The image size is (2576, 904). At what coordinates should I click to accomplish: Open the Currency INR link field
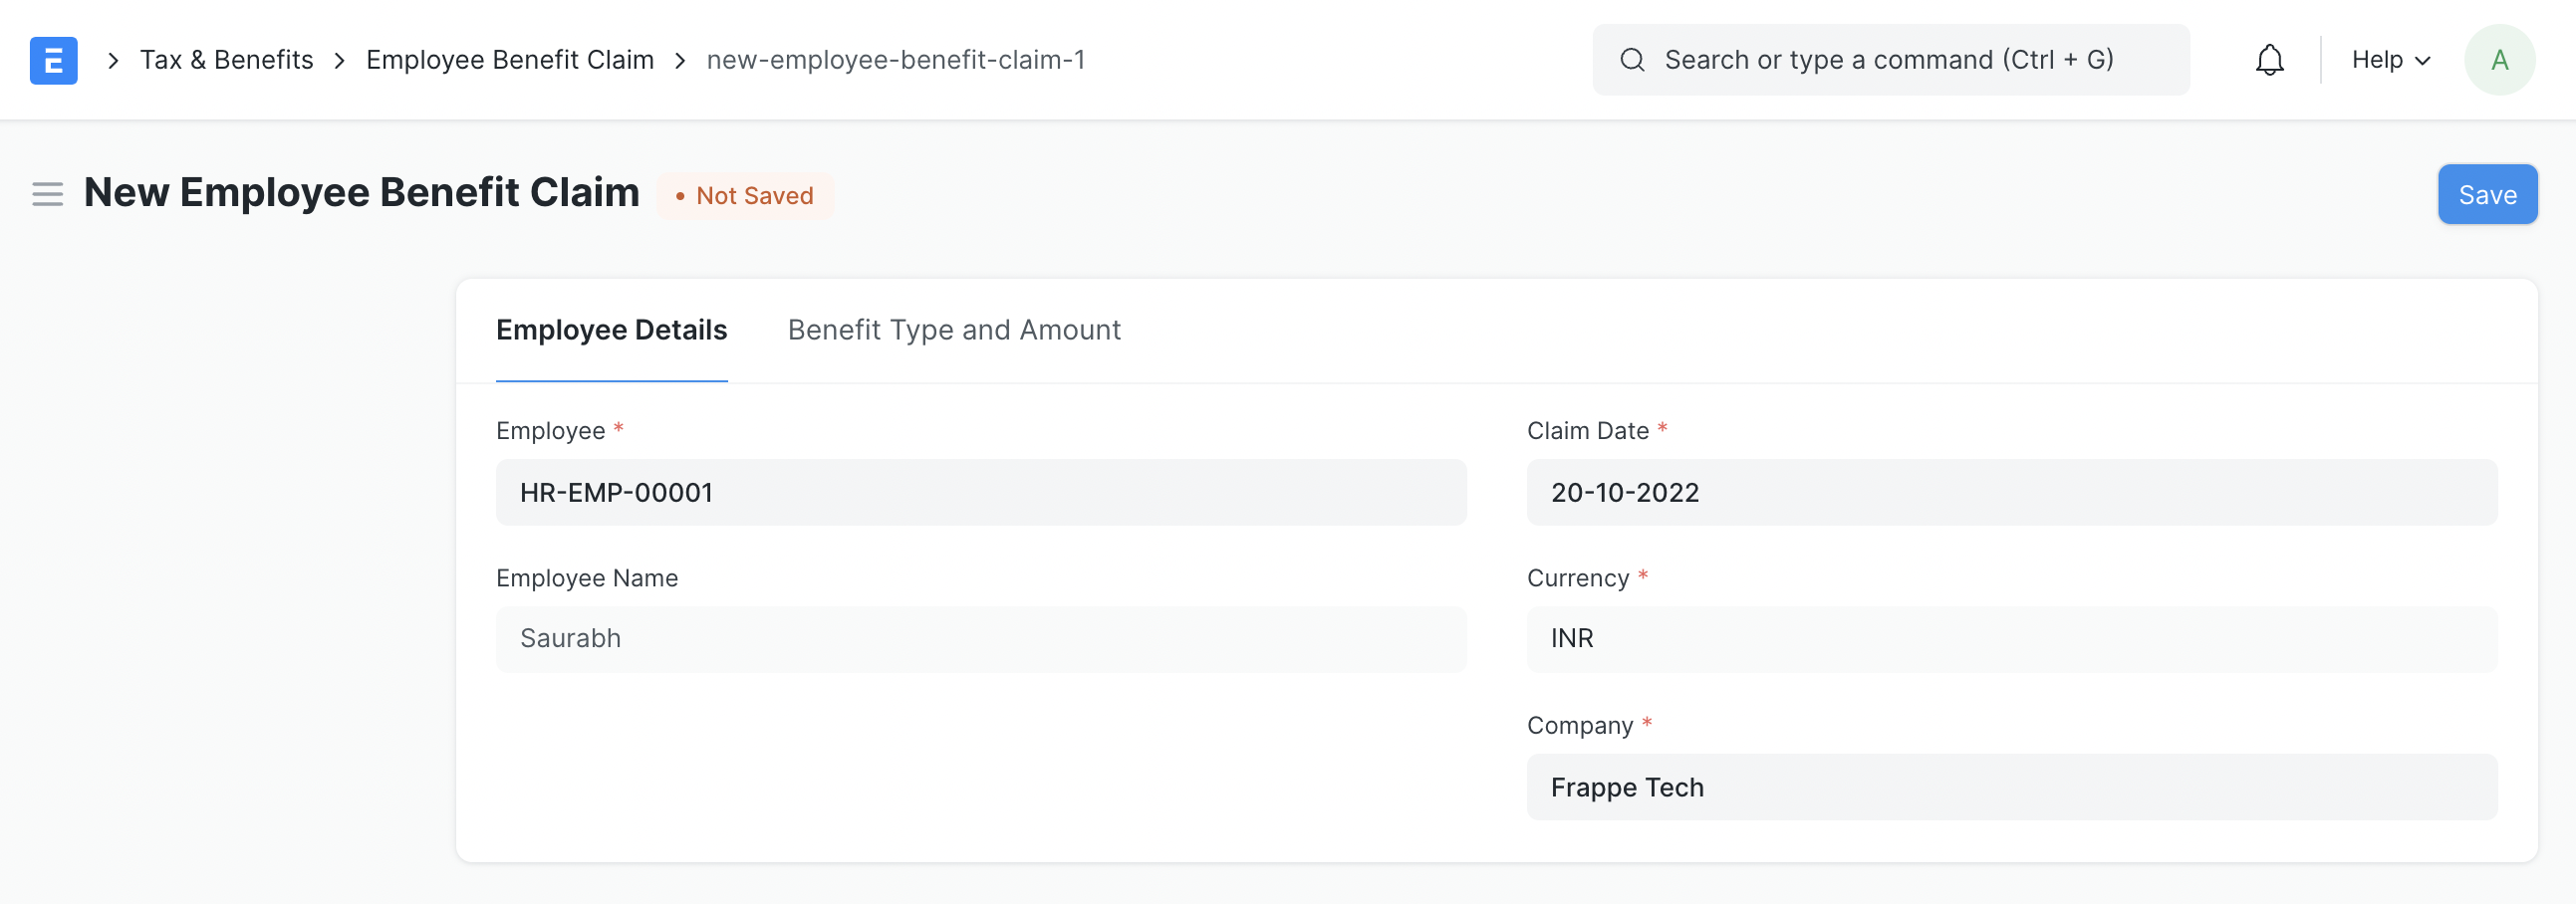[x=2011, y=639]
